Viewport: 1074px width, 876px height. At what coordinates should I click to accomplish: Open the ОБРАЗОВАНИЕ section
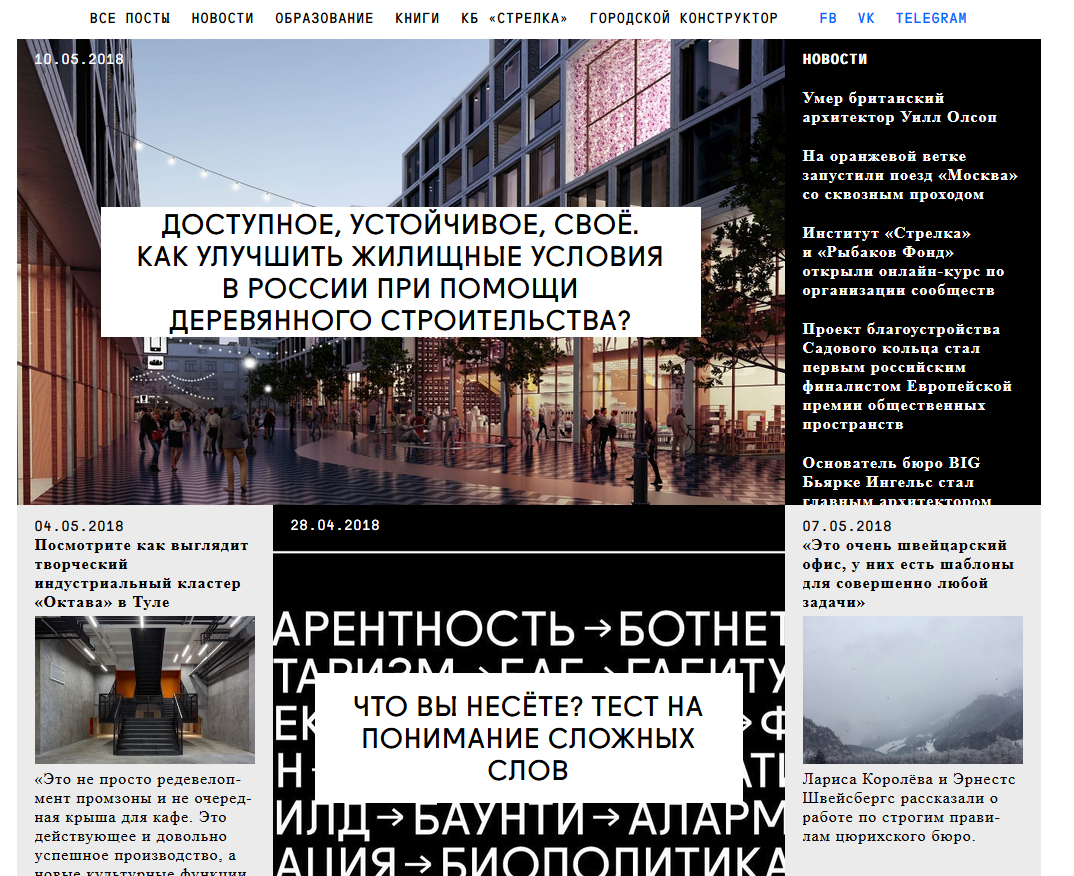(x=324, y=18)
